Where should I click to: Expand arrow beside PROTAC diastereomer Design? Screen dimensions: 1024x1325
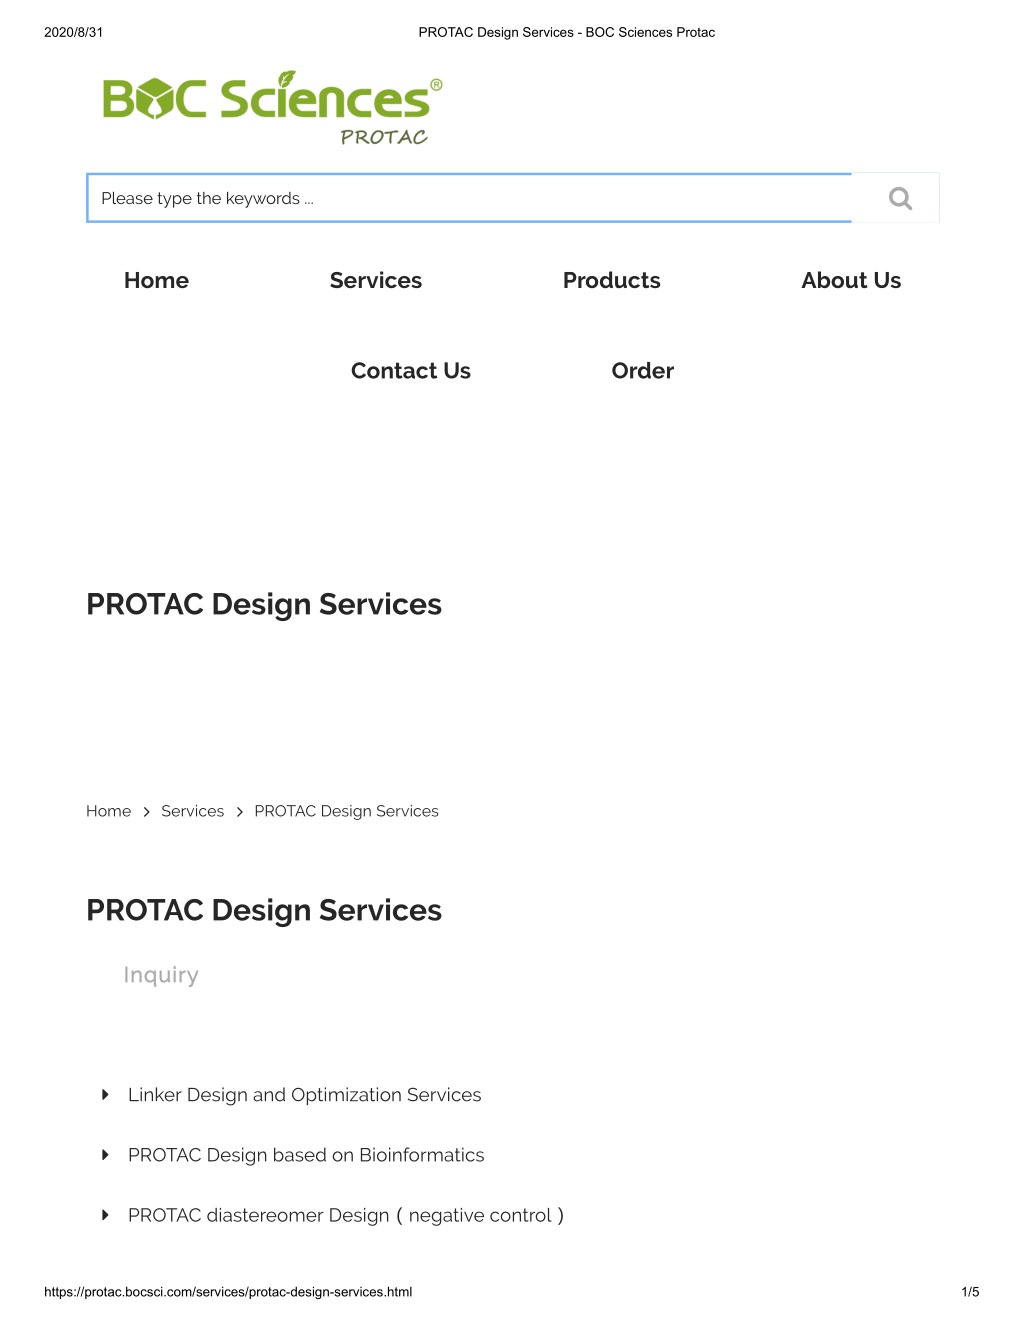point(105,1215)
